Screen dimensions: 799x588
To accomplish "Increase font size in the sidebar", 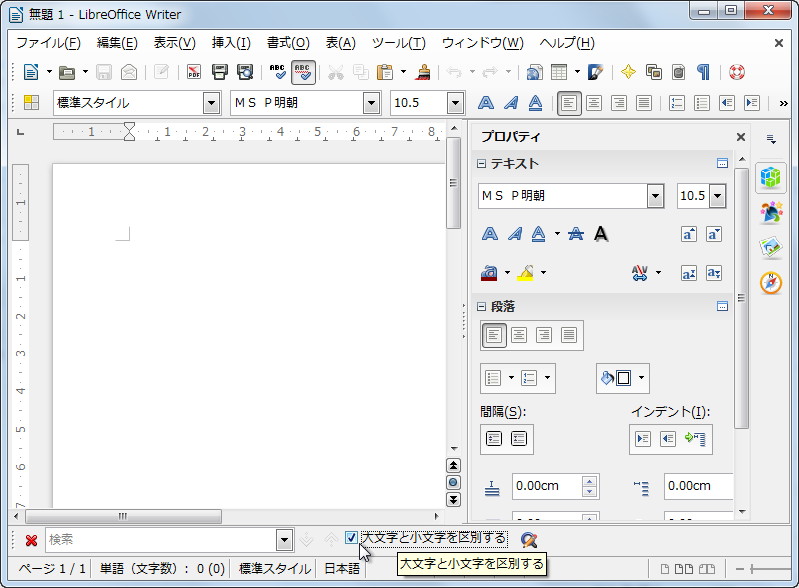I will [688, 234].
